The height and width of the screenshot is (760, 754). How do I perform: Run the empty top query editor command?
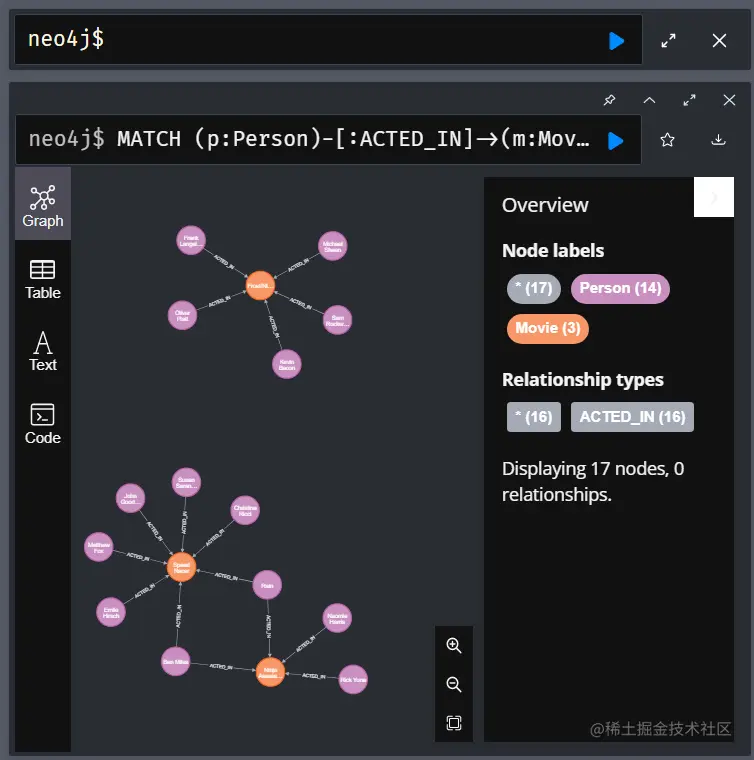click(616, 41)
